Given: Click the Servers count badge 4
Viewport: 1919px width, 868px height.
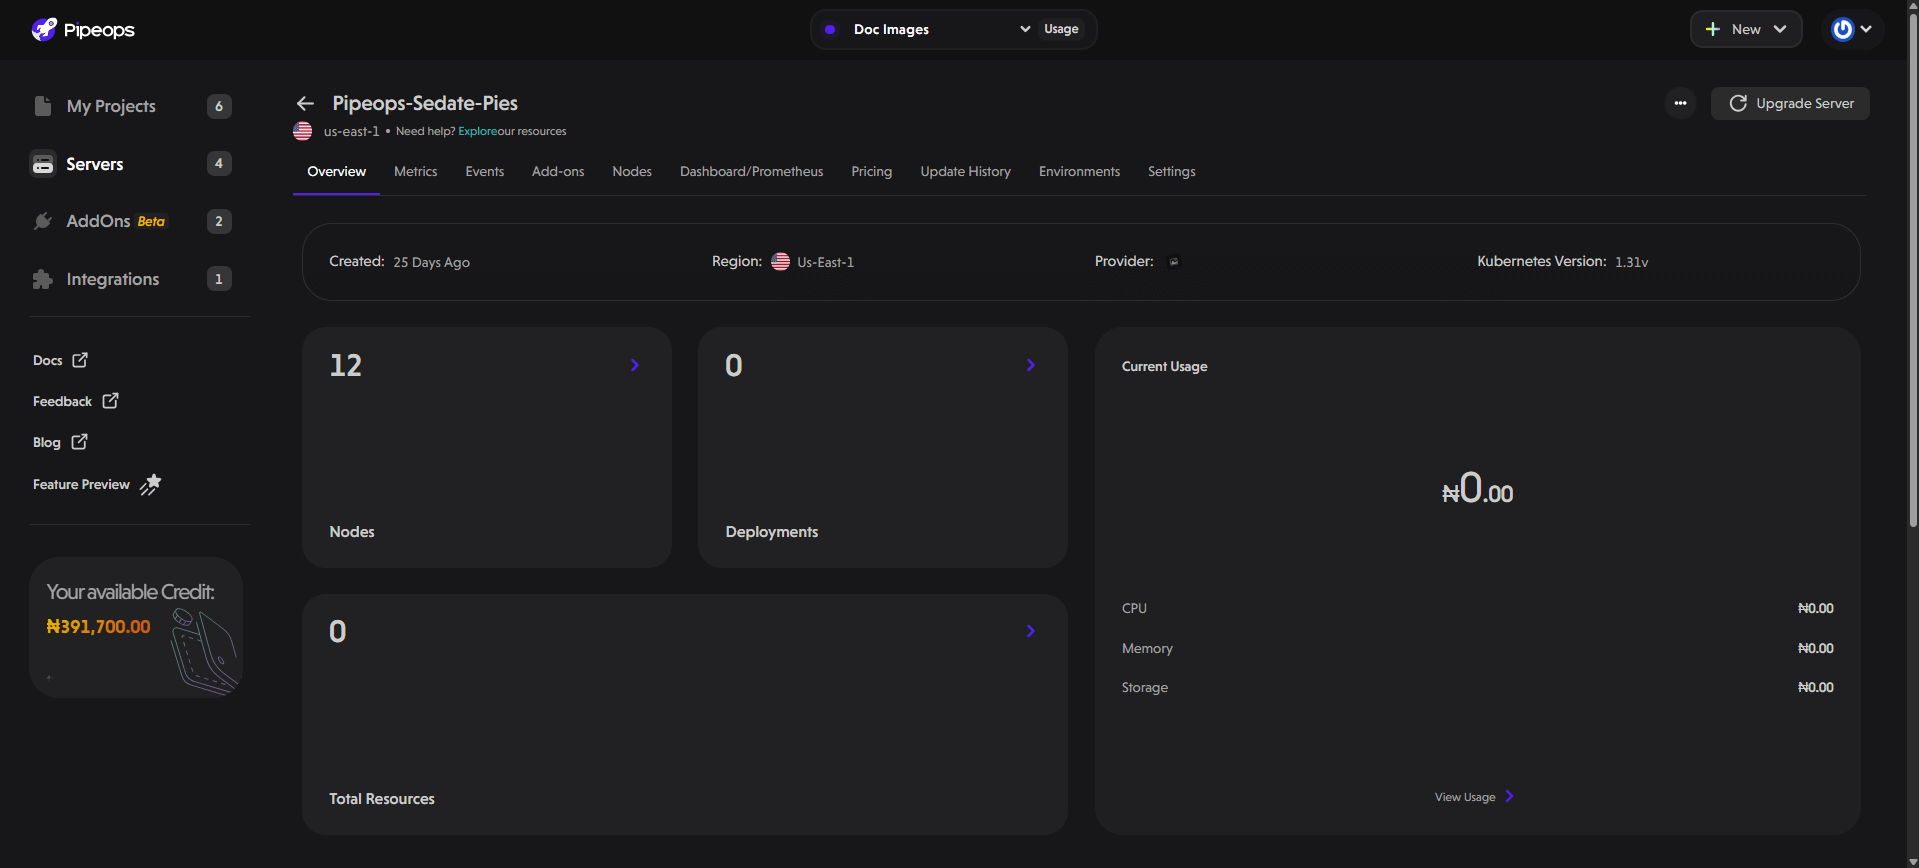Looking at the screenshot, I should 219,164.
